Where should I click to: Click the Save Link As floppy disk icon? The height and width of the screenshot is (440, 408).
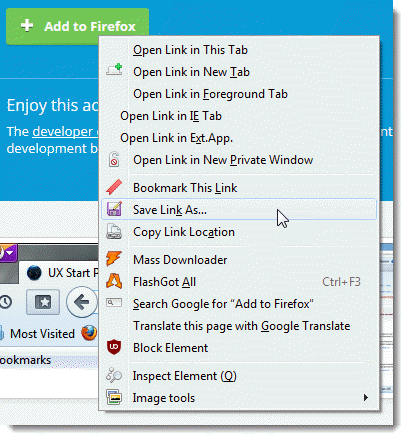coord(114,209)
